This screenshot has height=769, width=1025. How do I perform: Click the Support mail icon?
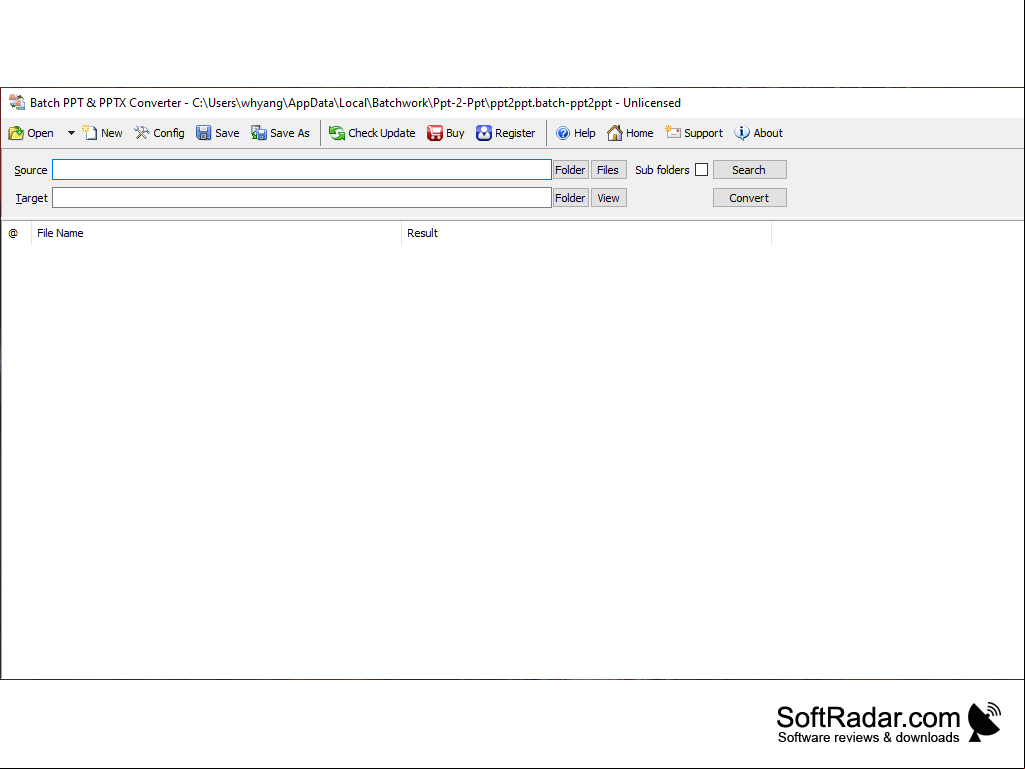click(673, 133)
